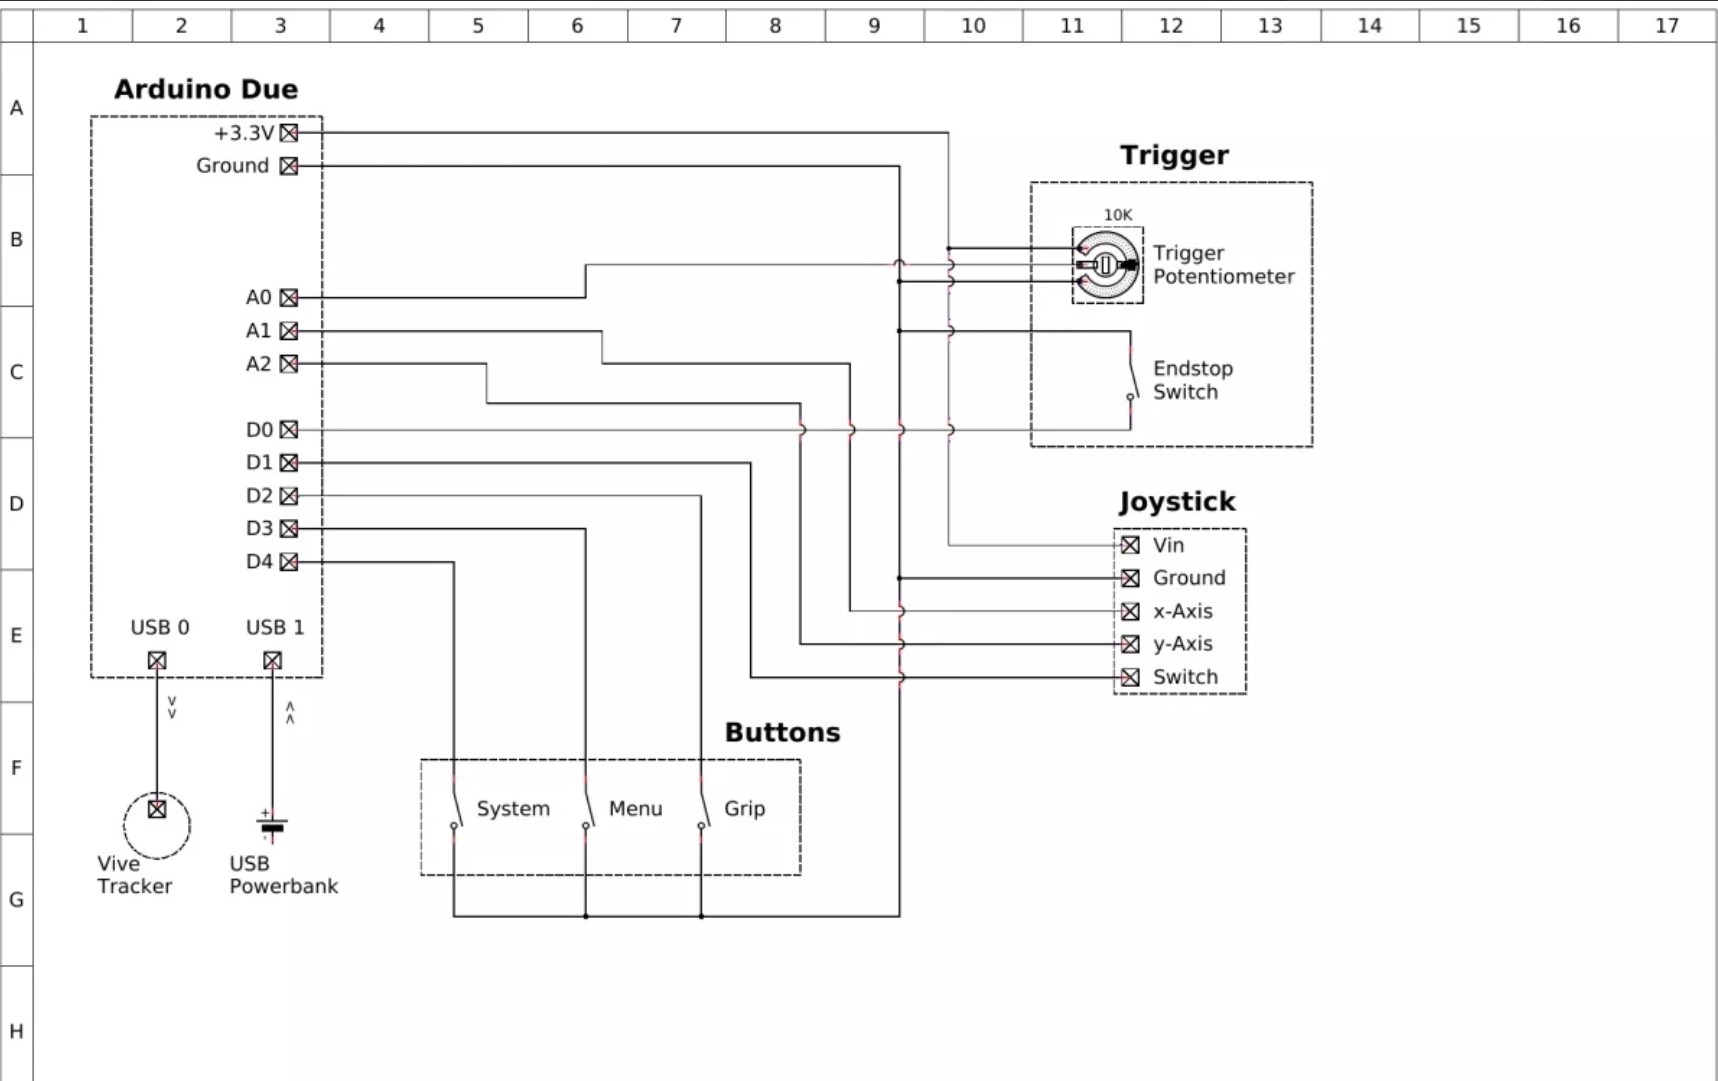Image resolution: width=1718 pixels, height=1081 pixels.
Task: Select the D4 digital pin terminal
Action: click(289, 562)
